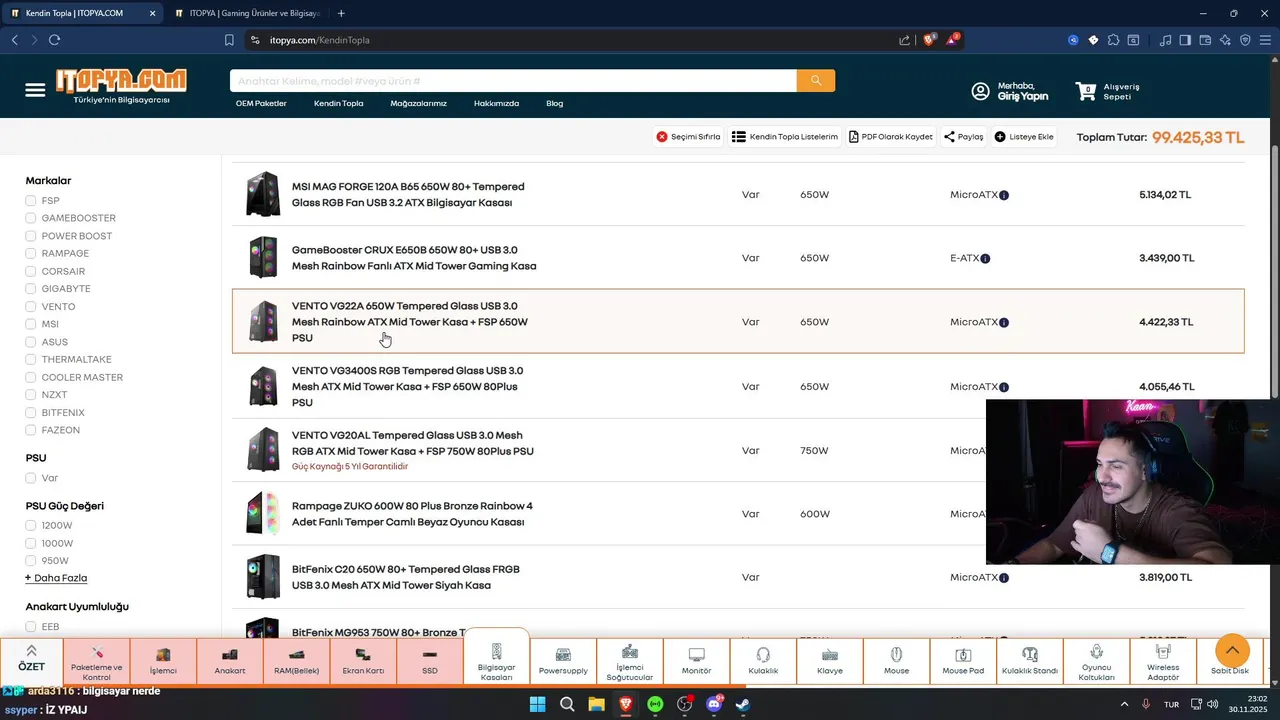Screen dimensions: 1280x720
Task: Select the Oyuncu Koltukları category
Action: [1096, 660]
